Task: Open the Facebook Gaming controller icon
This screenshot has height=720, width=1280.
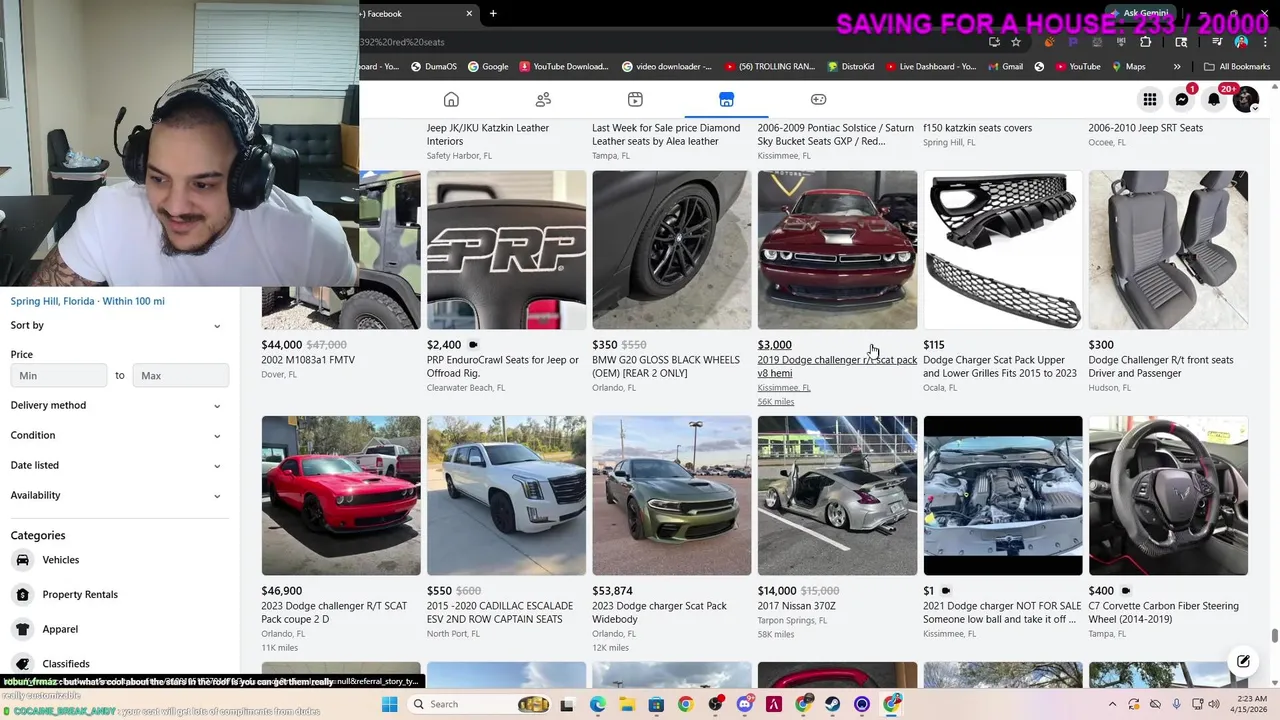Action: click(818, 99)
